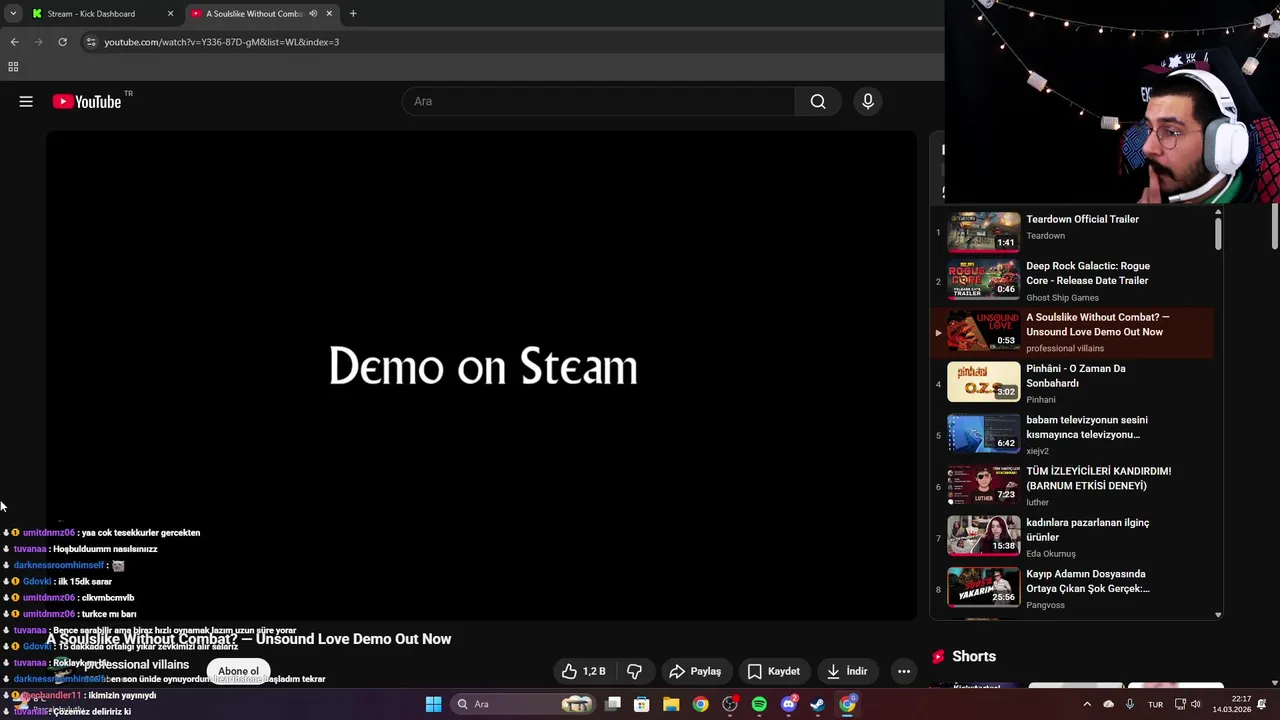The height and width of the screenshot is (720, 1280).
Task: Select the Unsound Love Demo playlist thumbnail
Action: click(x=984, y=331)
